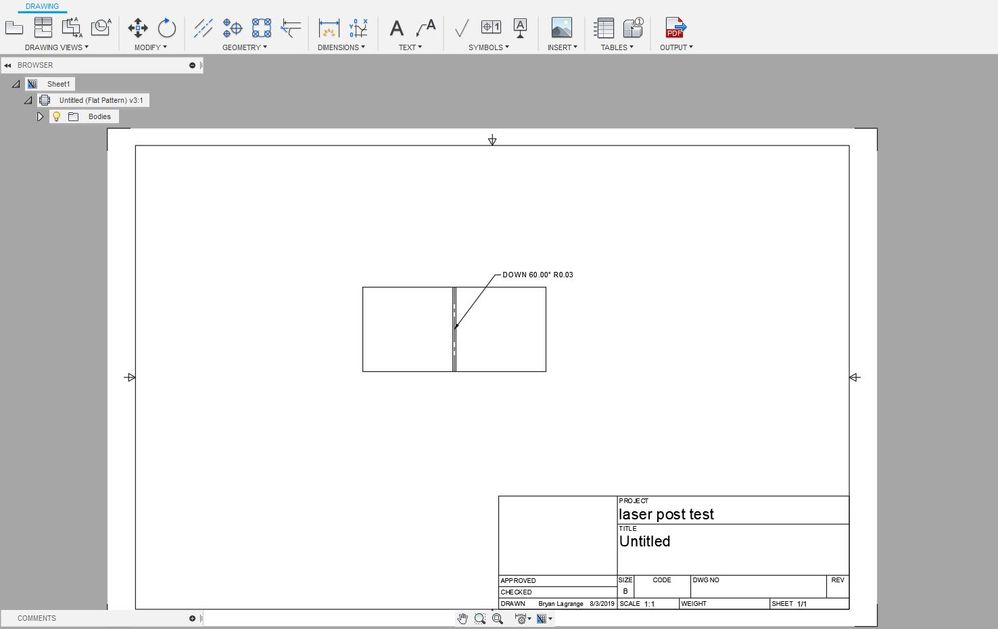The width and height of the screenshot is (998, 629).
Task: Collapse the Untitled (Flat Pattern) node
Action: 28,100
